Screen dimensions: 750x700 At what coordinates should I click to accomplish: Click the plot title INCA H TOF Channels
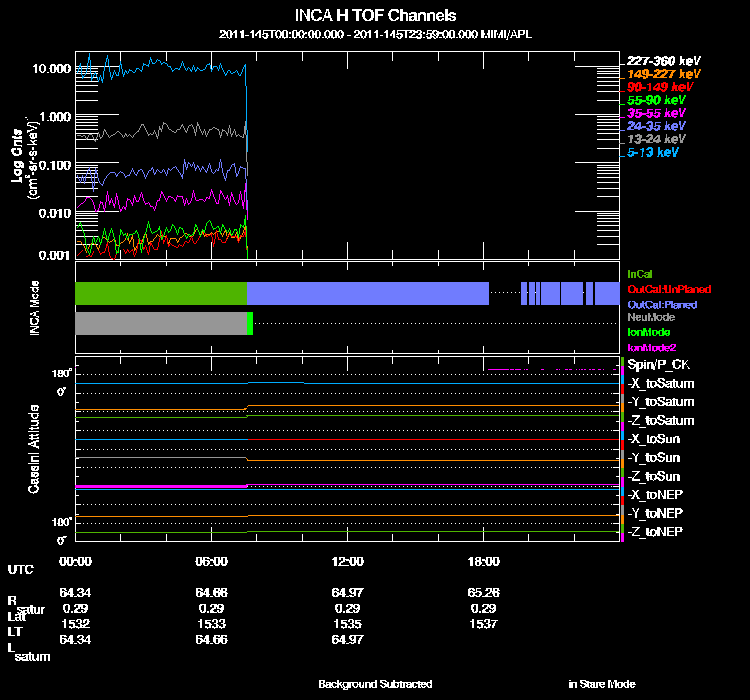tap(375, 15)
